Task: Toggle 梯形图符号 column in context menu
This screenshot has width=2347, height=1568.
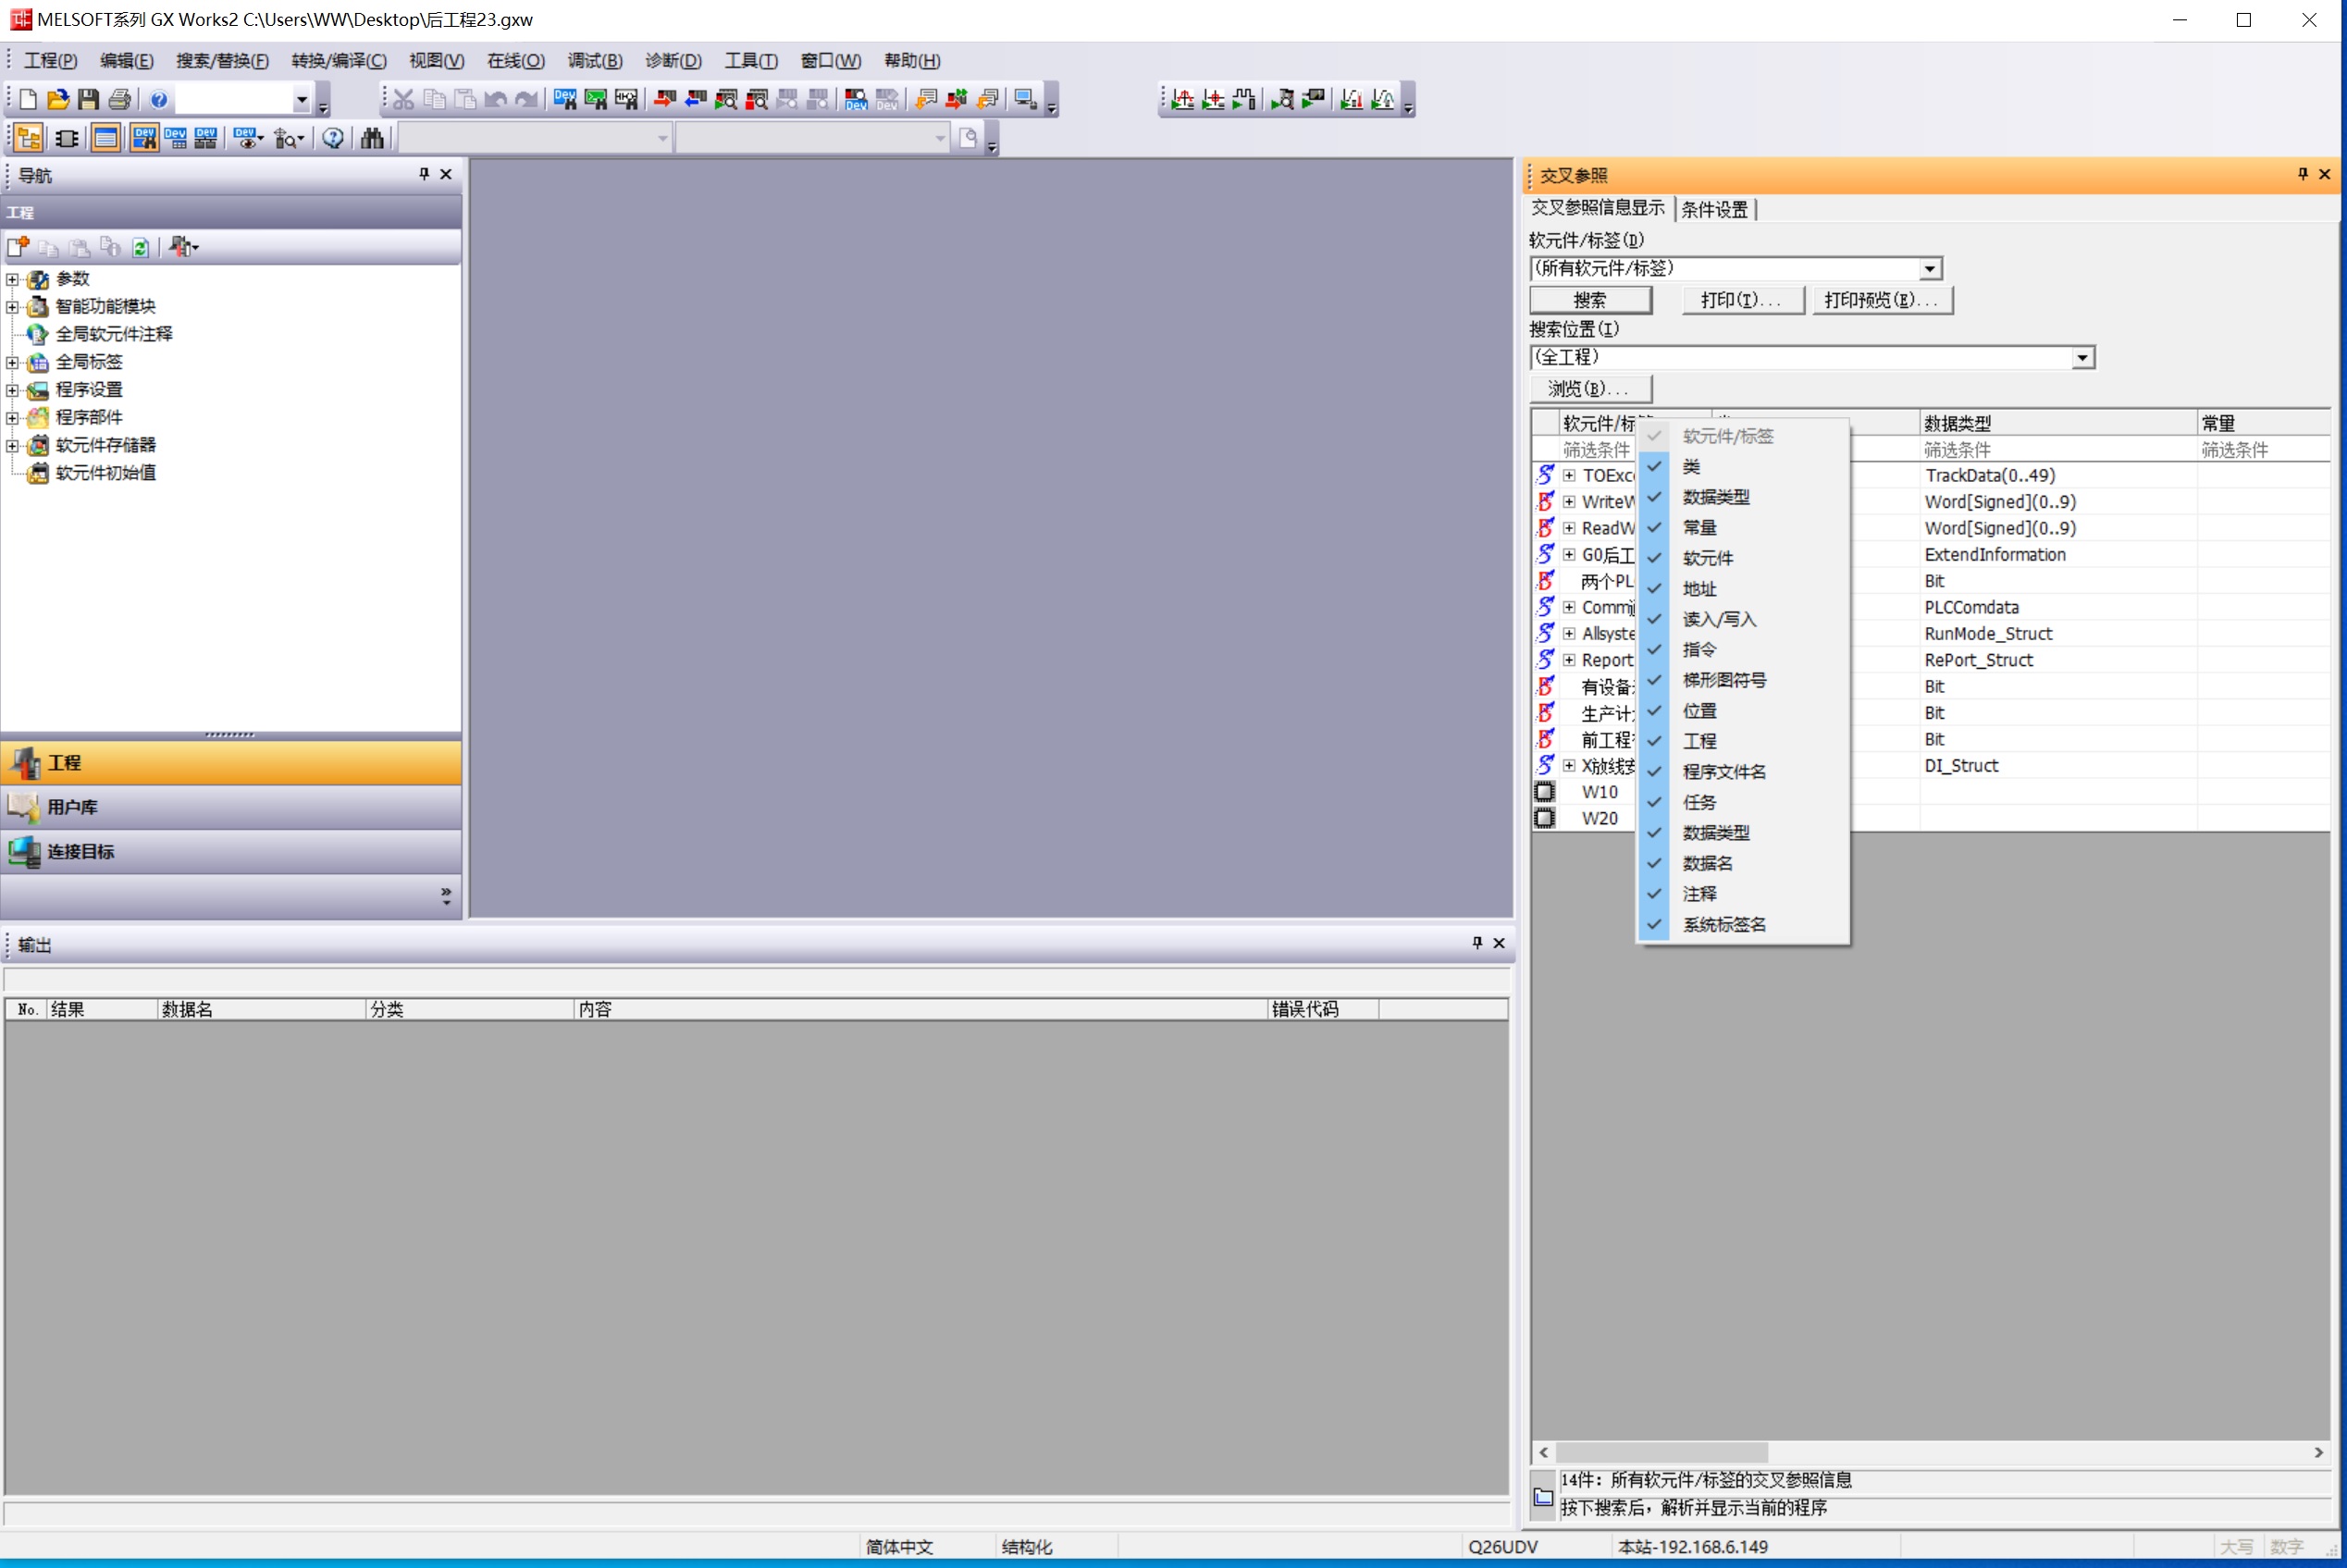Action: (1744, 680)
